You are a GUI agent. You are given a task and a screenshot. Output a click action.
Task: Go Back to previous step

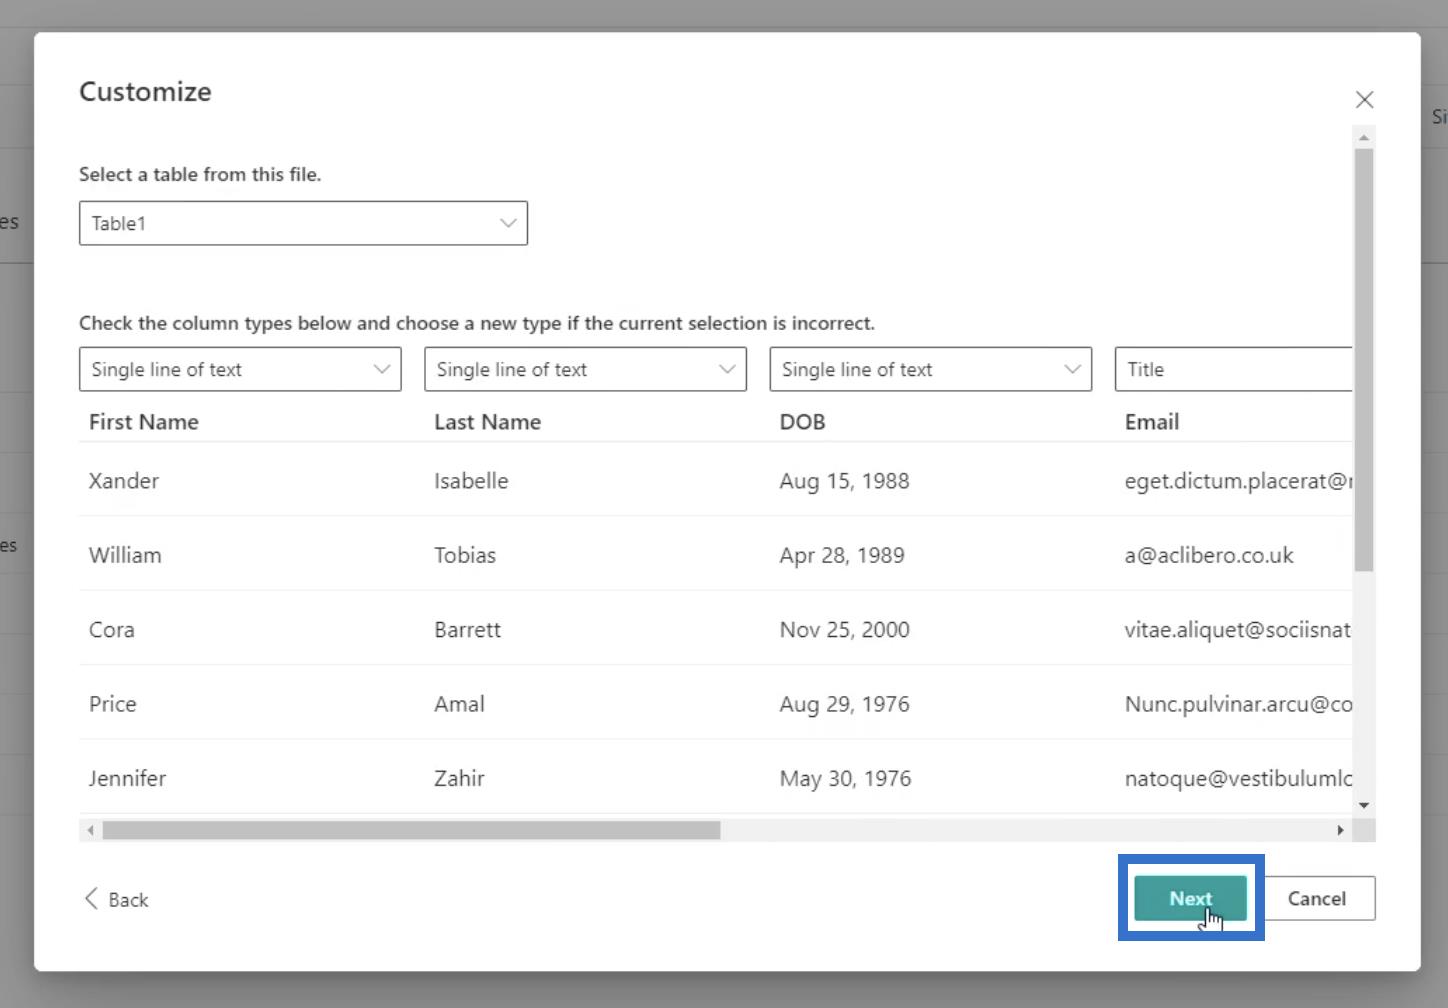pos(116,899)
